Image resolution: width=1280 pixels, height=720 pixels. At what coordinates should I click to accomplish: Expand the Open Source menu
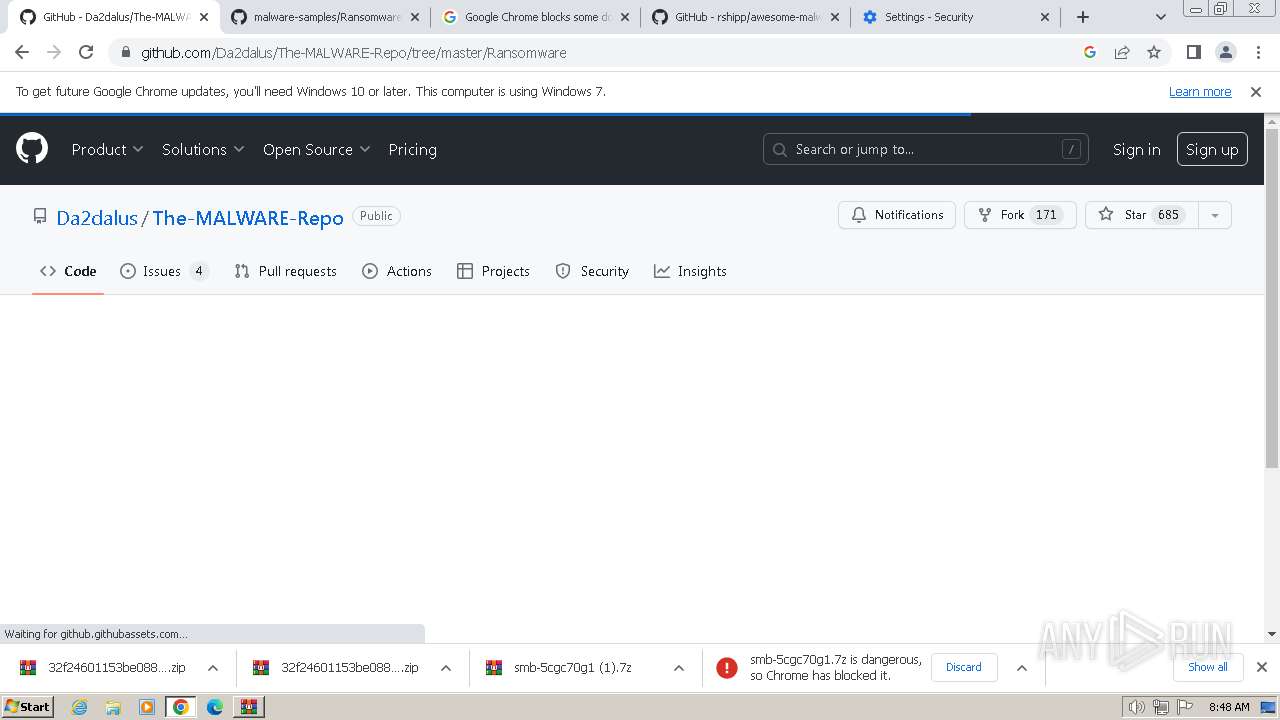[316, 149]
